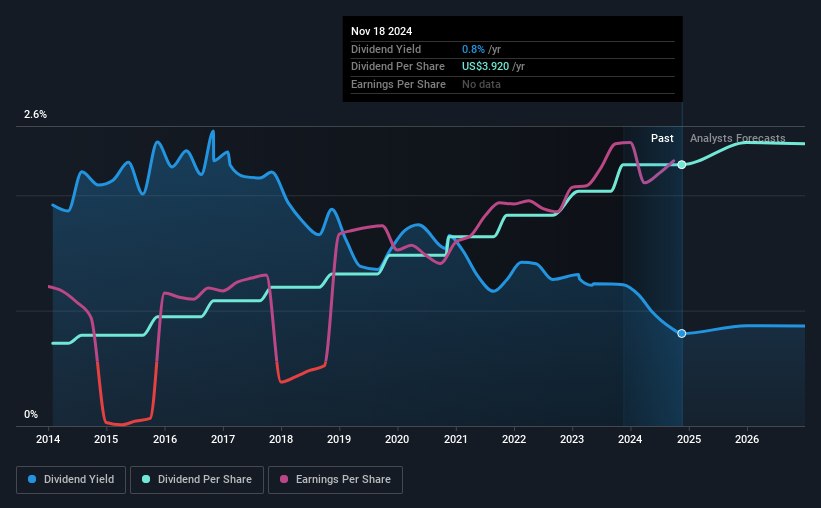Click the 2016 x-axis label
The image size is (821, 508).
(x=165, y=439)
